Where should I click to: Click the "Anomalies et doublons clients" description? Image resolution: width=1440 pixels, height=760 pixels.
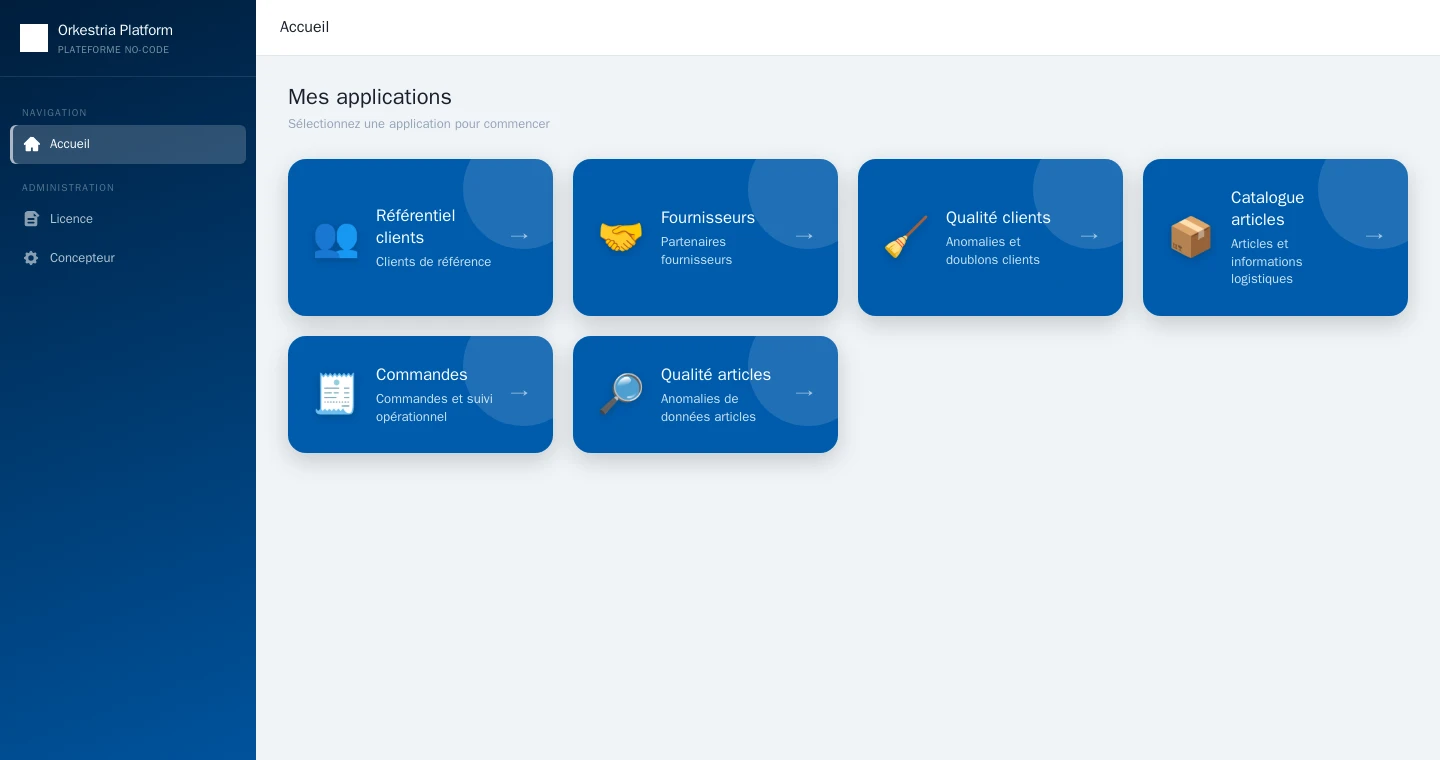993,251
